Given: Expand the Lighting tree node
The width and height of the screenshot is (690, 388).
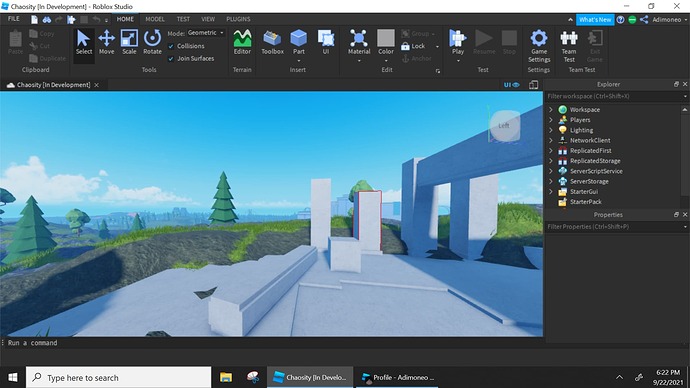Looking at the screenshot, I should coord(551,130).
